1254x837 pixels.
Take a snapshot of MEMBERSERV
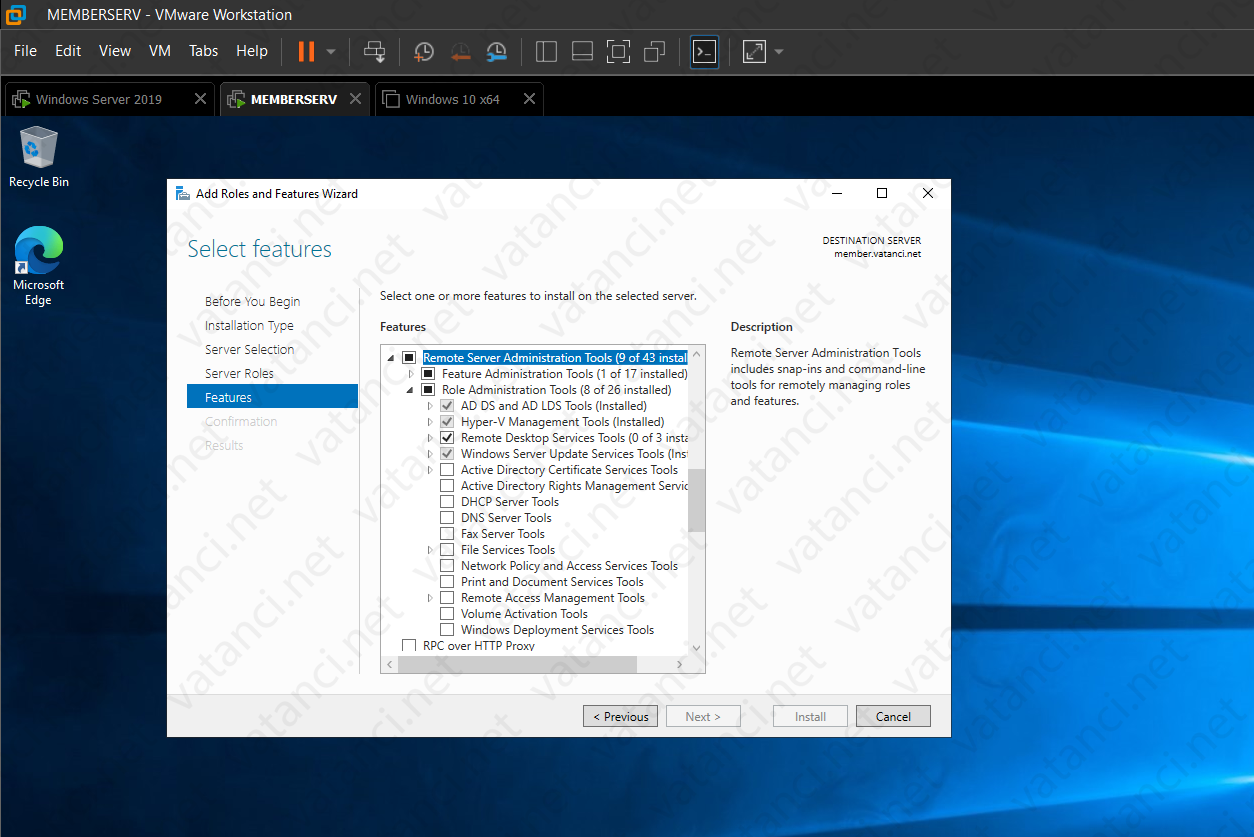pyautogui.click(x=423, y=51)
